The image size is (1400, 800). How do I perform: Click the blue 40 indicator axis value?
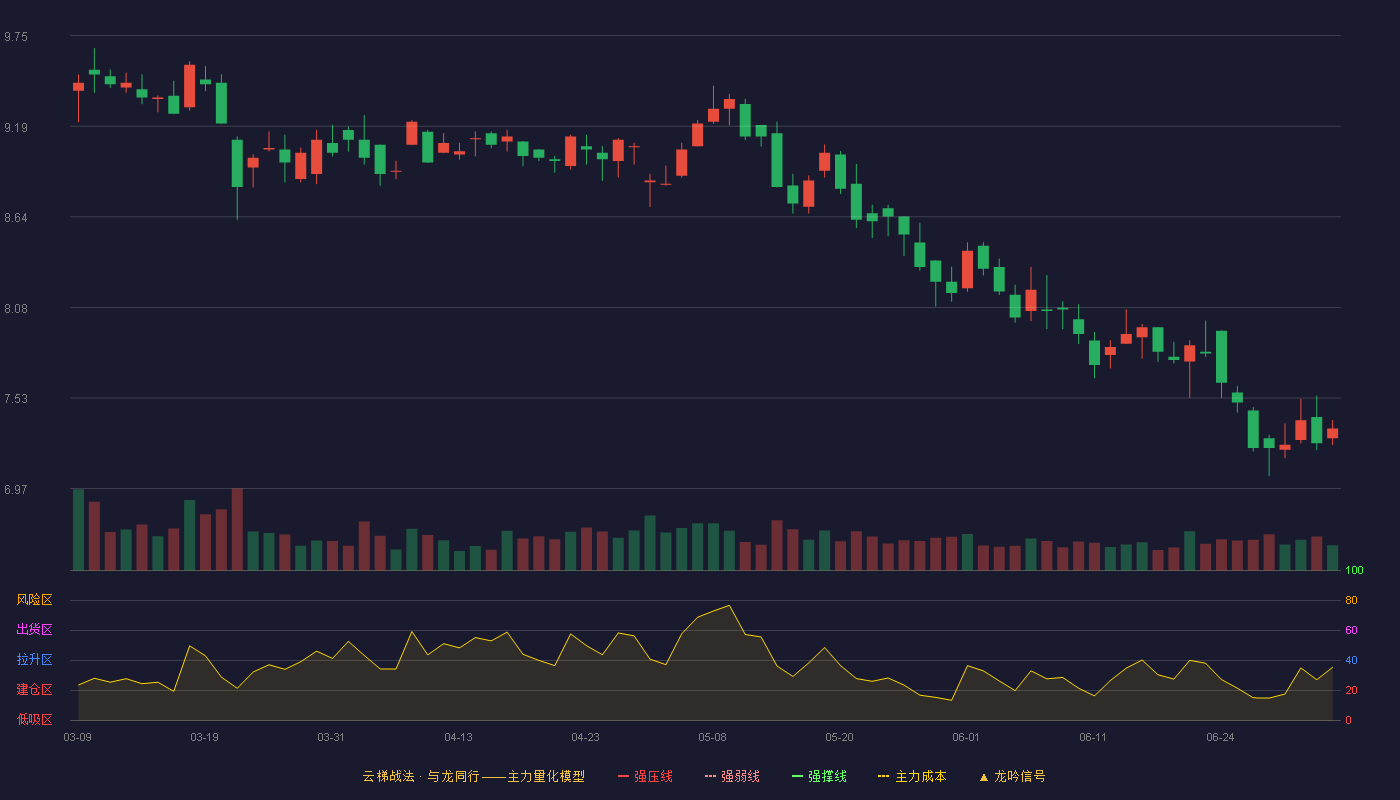point(1351,661)
